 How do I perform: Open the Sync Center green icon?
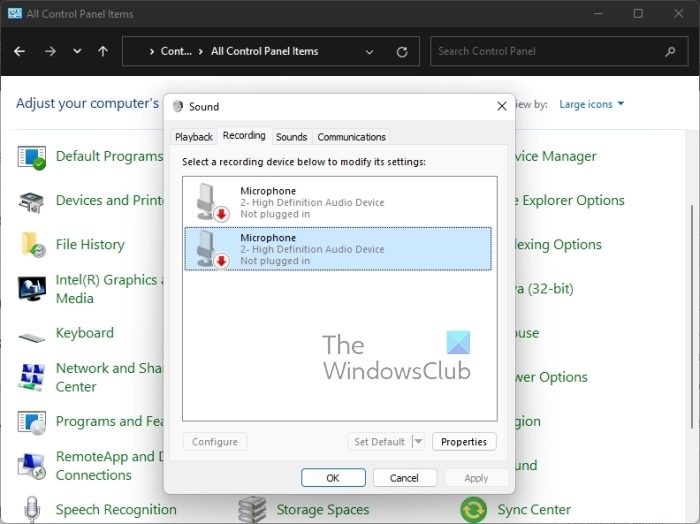(474, 509)
